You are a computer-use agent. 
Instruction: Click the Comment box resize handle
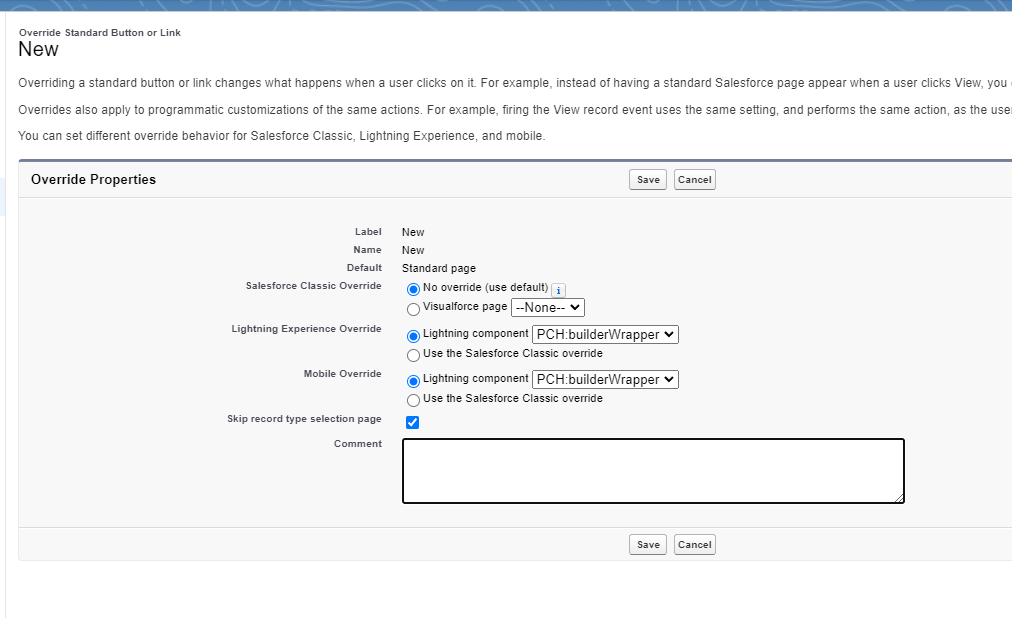[899, 498]
